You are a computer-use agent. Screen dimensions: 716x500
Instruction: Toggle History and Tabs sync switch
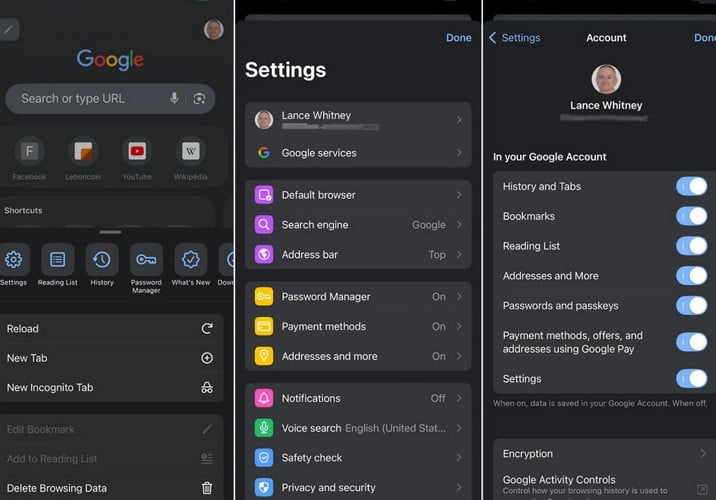692,186
